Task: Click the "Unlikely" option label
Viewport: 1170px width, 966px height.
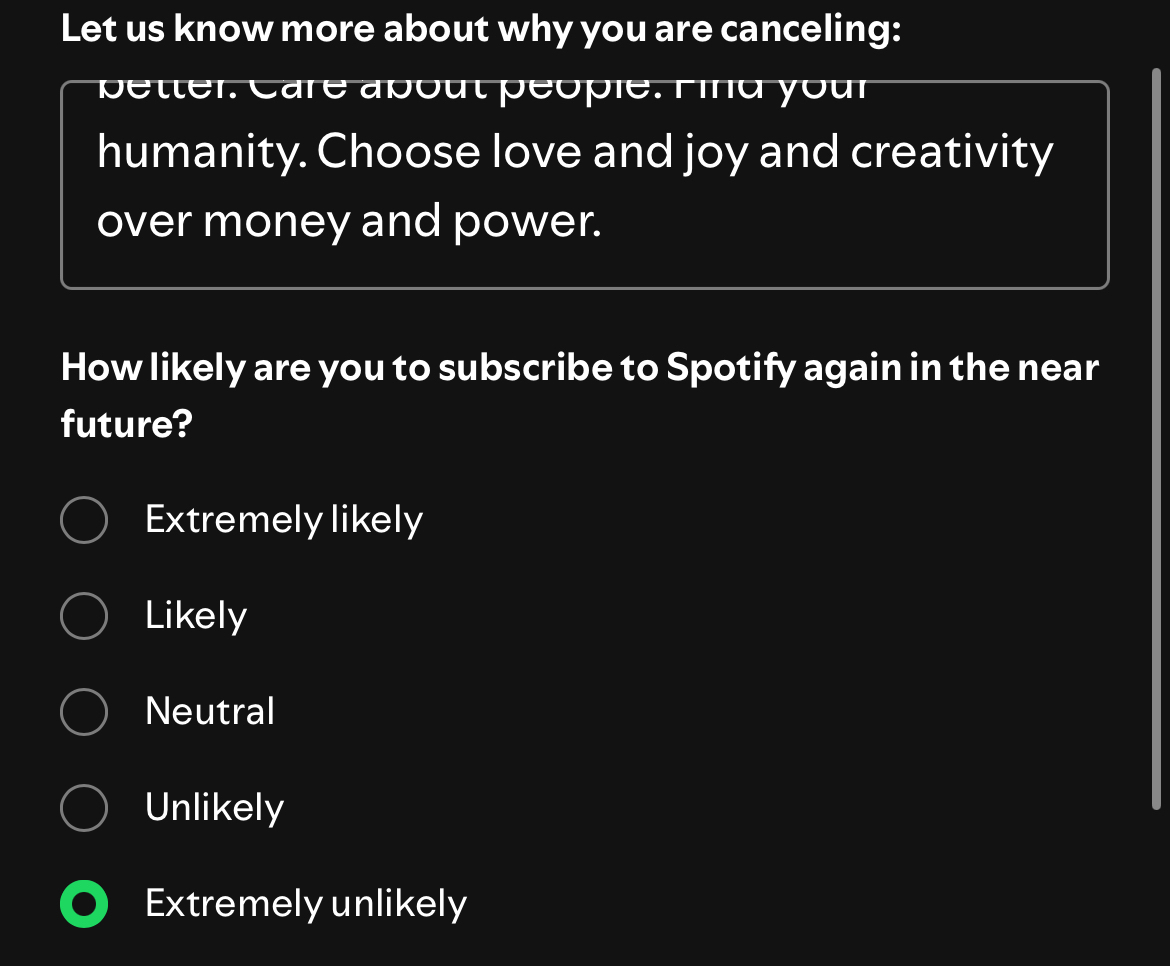Action: (214, 807)
